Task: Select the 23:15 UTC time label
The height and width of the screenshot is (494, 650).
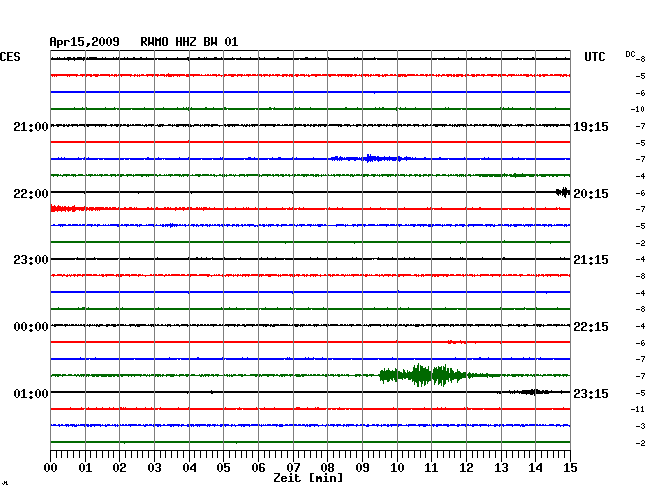Action: coord(591,393)
